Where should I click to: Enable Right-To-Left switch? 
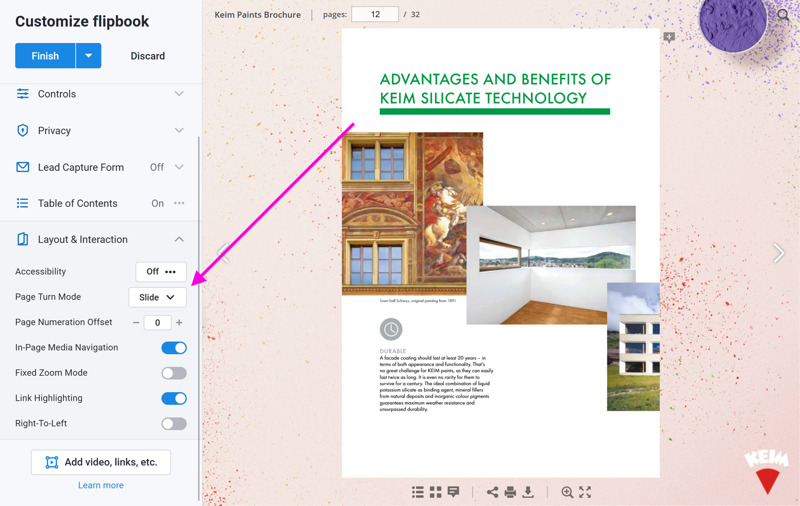pyautogui.click(x=174, y=424)
